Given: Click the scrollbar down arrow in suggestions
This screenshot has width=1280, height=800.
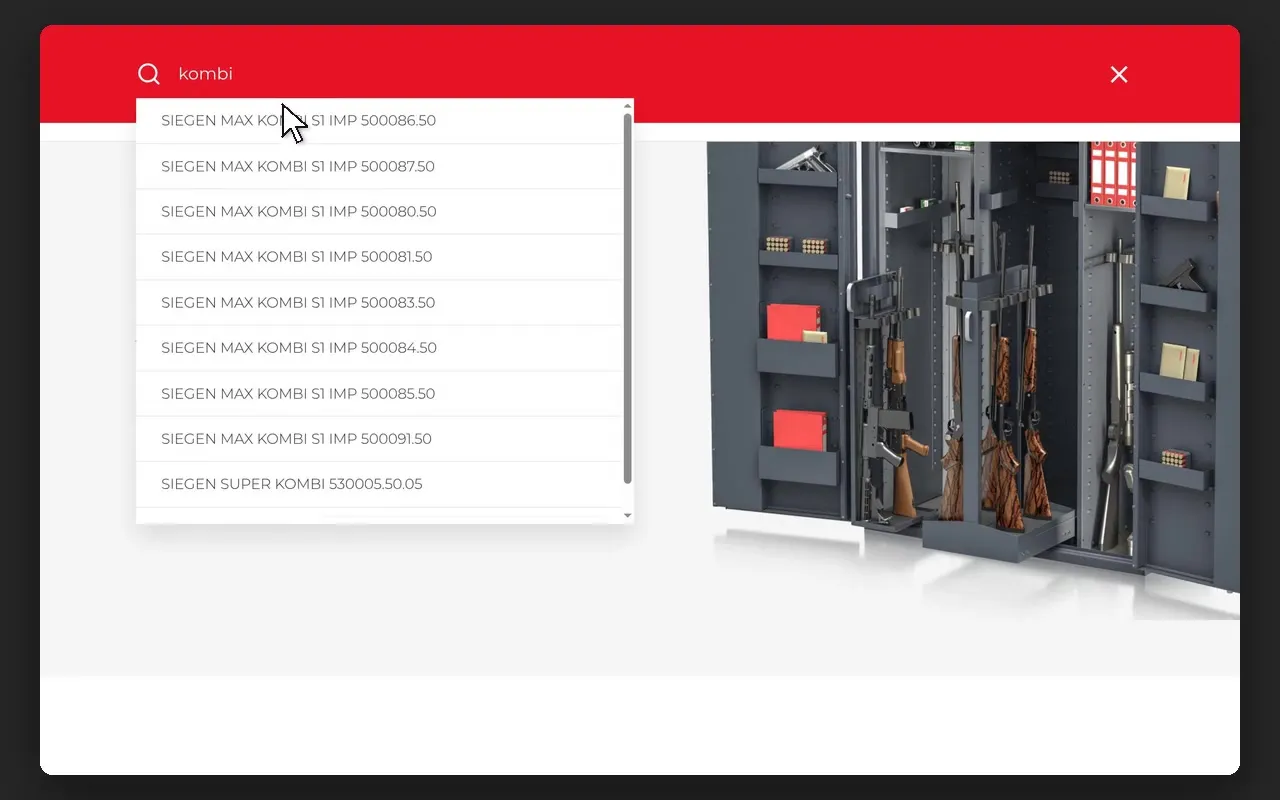Looking at the screenshot, I should pyautogui.click(x=628, y=516).
